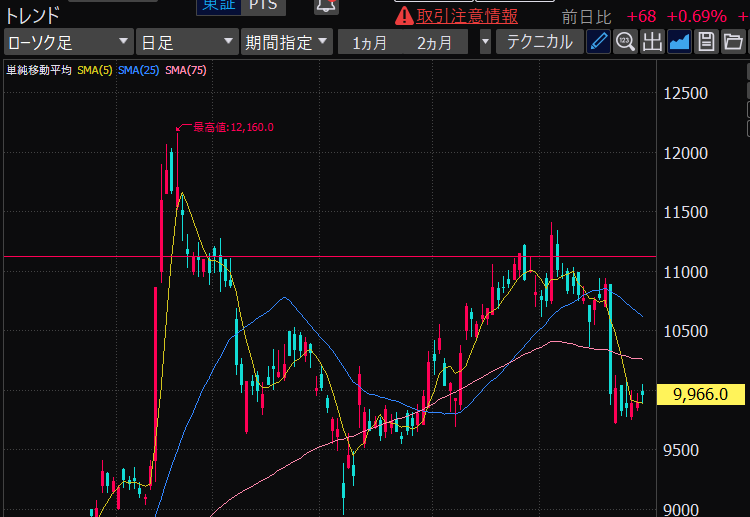Viewport: 750px width, 517px height.
Task: Open the 日足 timeframe dropdown
Action: 187,42
